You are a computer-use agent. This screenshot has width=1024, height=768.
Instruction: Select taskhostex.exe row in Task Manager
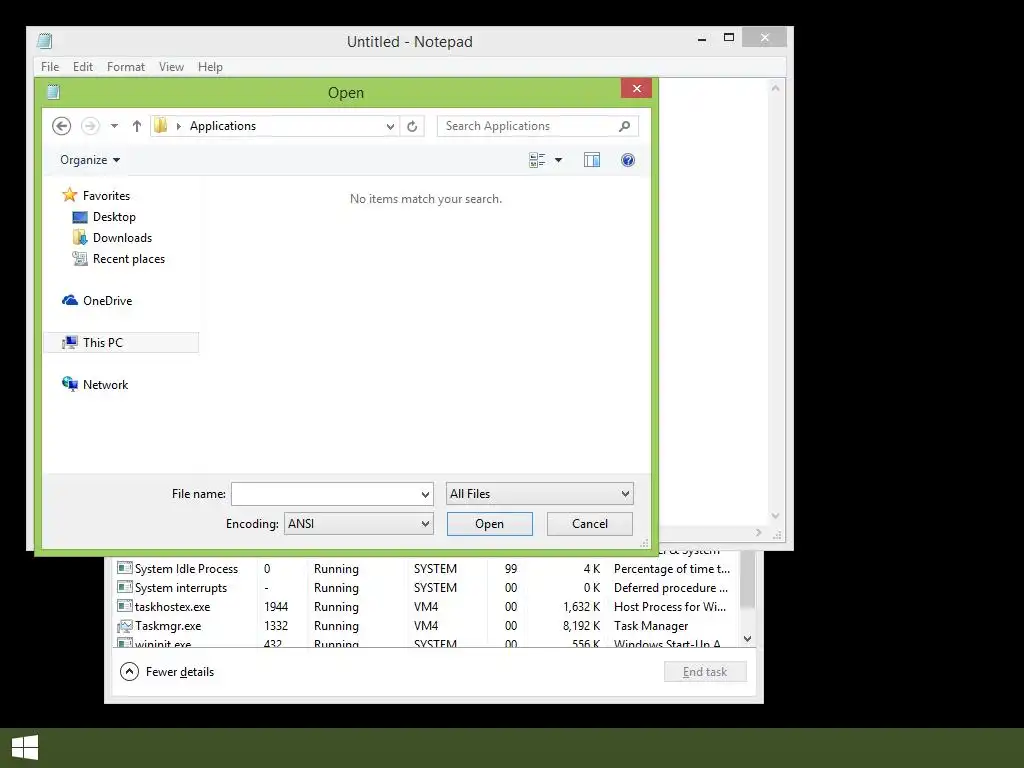[x=426, y=607]
